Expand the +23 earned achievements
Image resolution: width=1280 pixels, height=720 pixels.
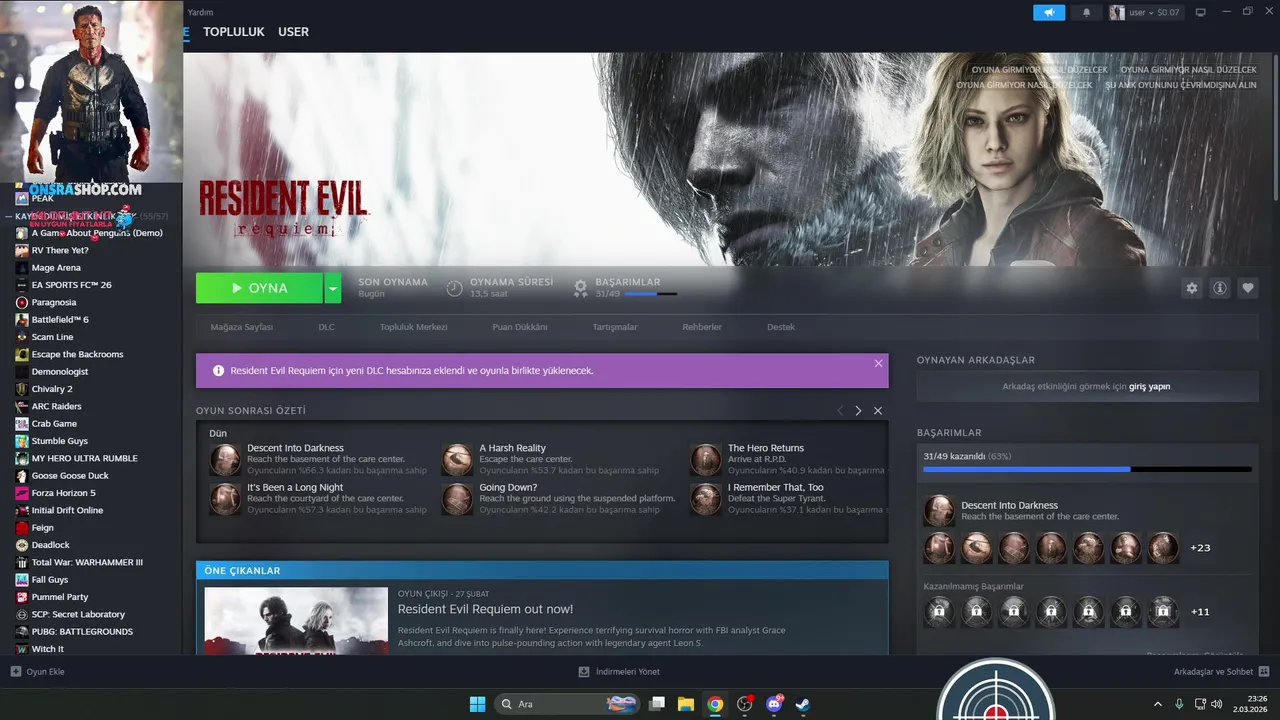coord(1200,548)
